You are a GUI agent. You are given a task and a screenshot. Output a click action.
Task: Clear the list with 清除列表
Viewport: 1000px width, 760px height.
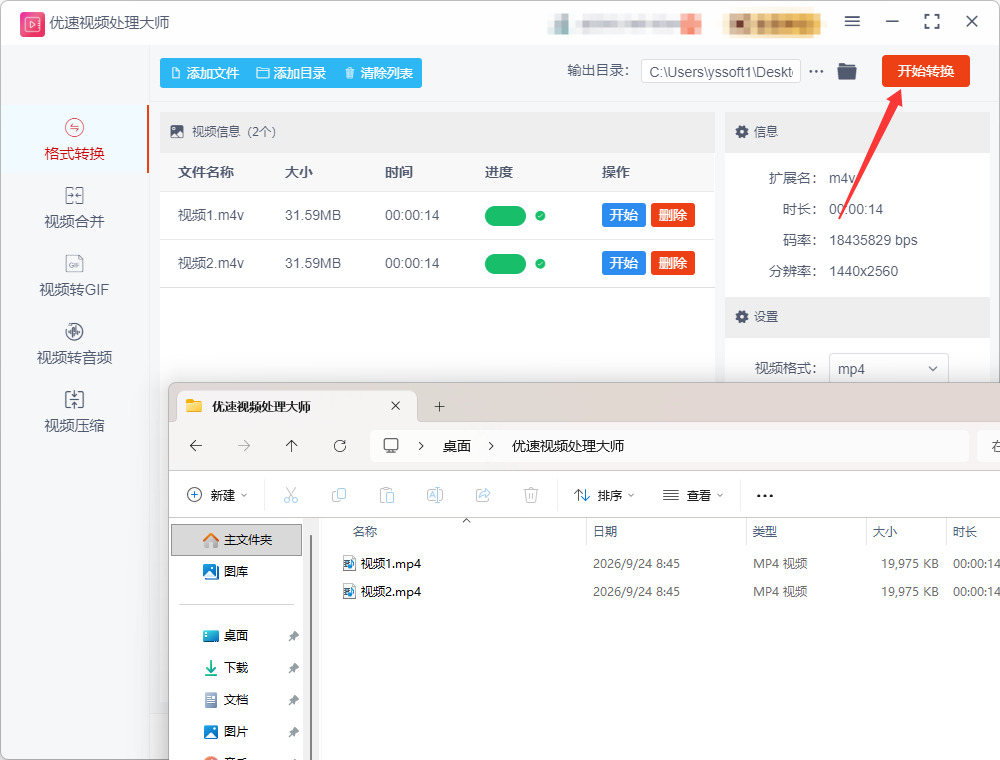coord(379,73)
